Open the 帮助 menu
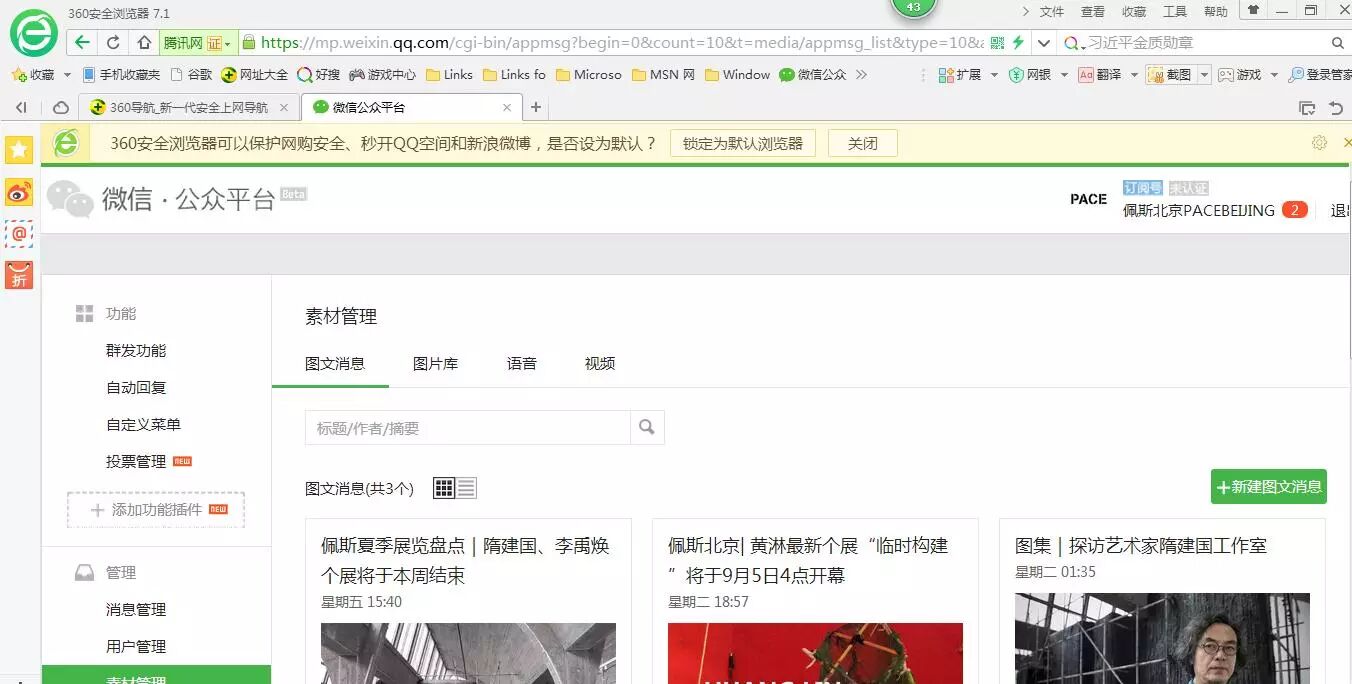This screenshot has width=1352, height=684. coord(1216,12)
